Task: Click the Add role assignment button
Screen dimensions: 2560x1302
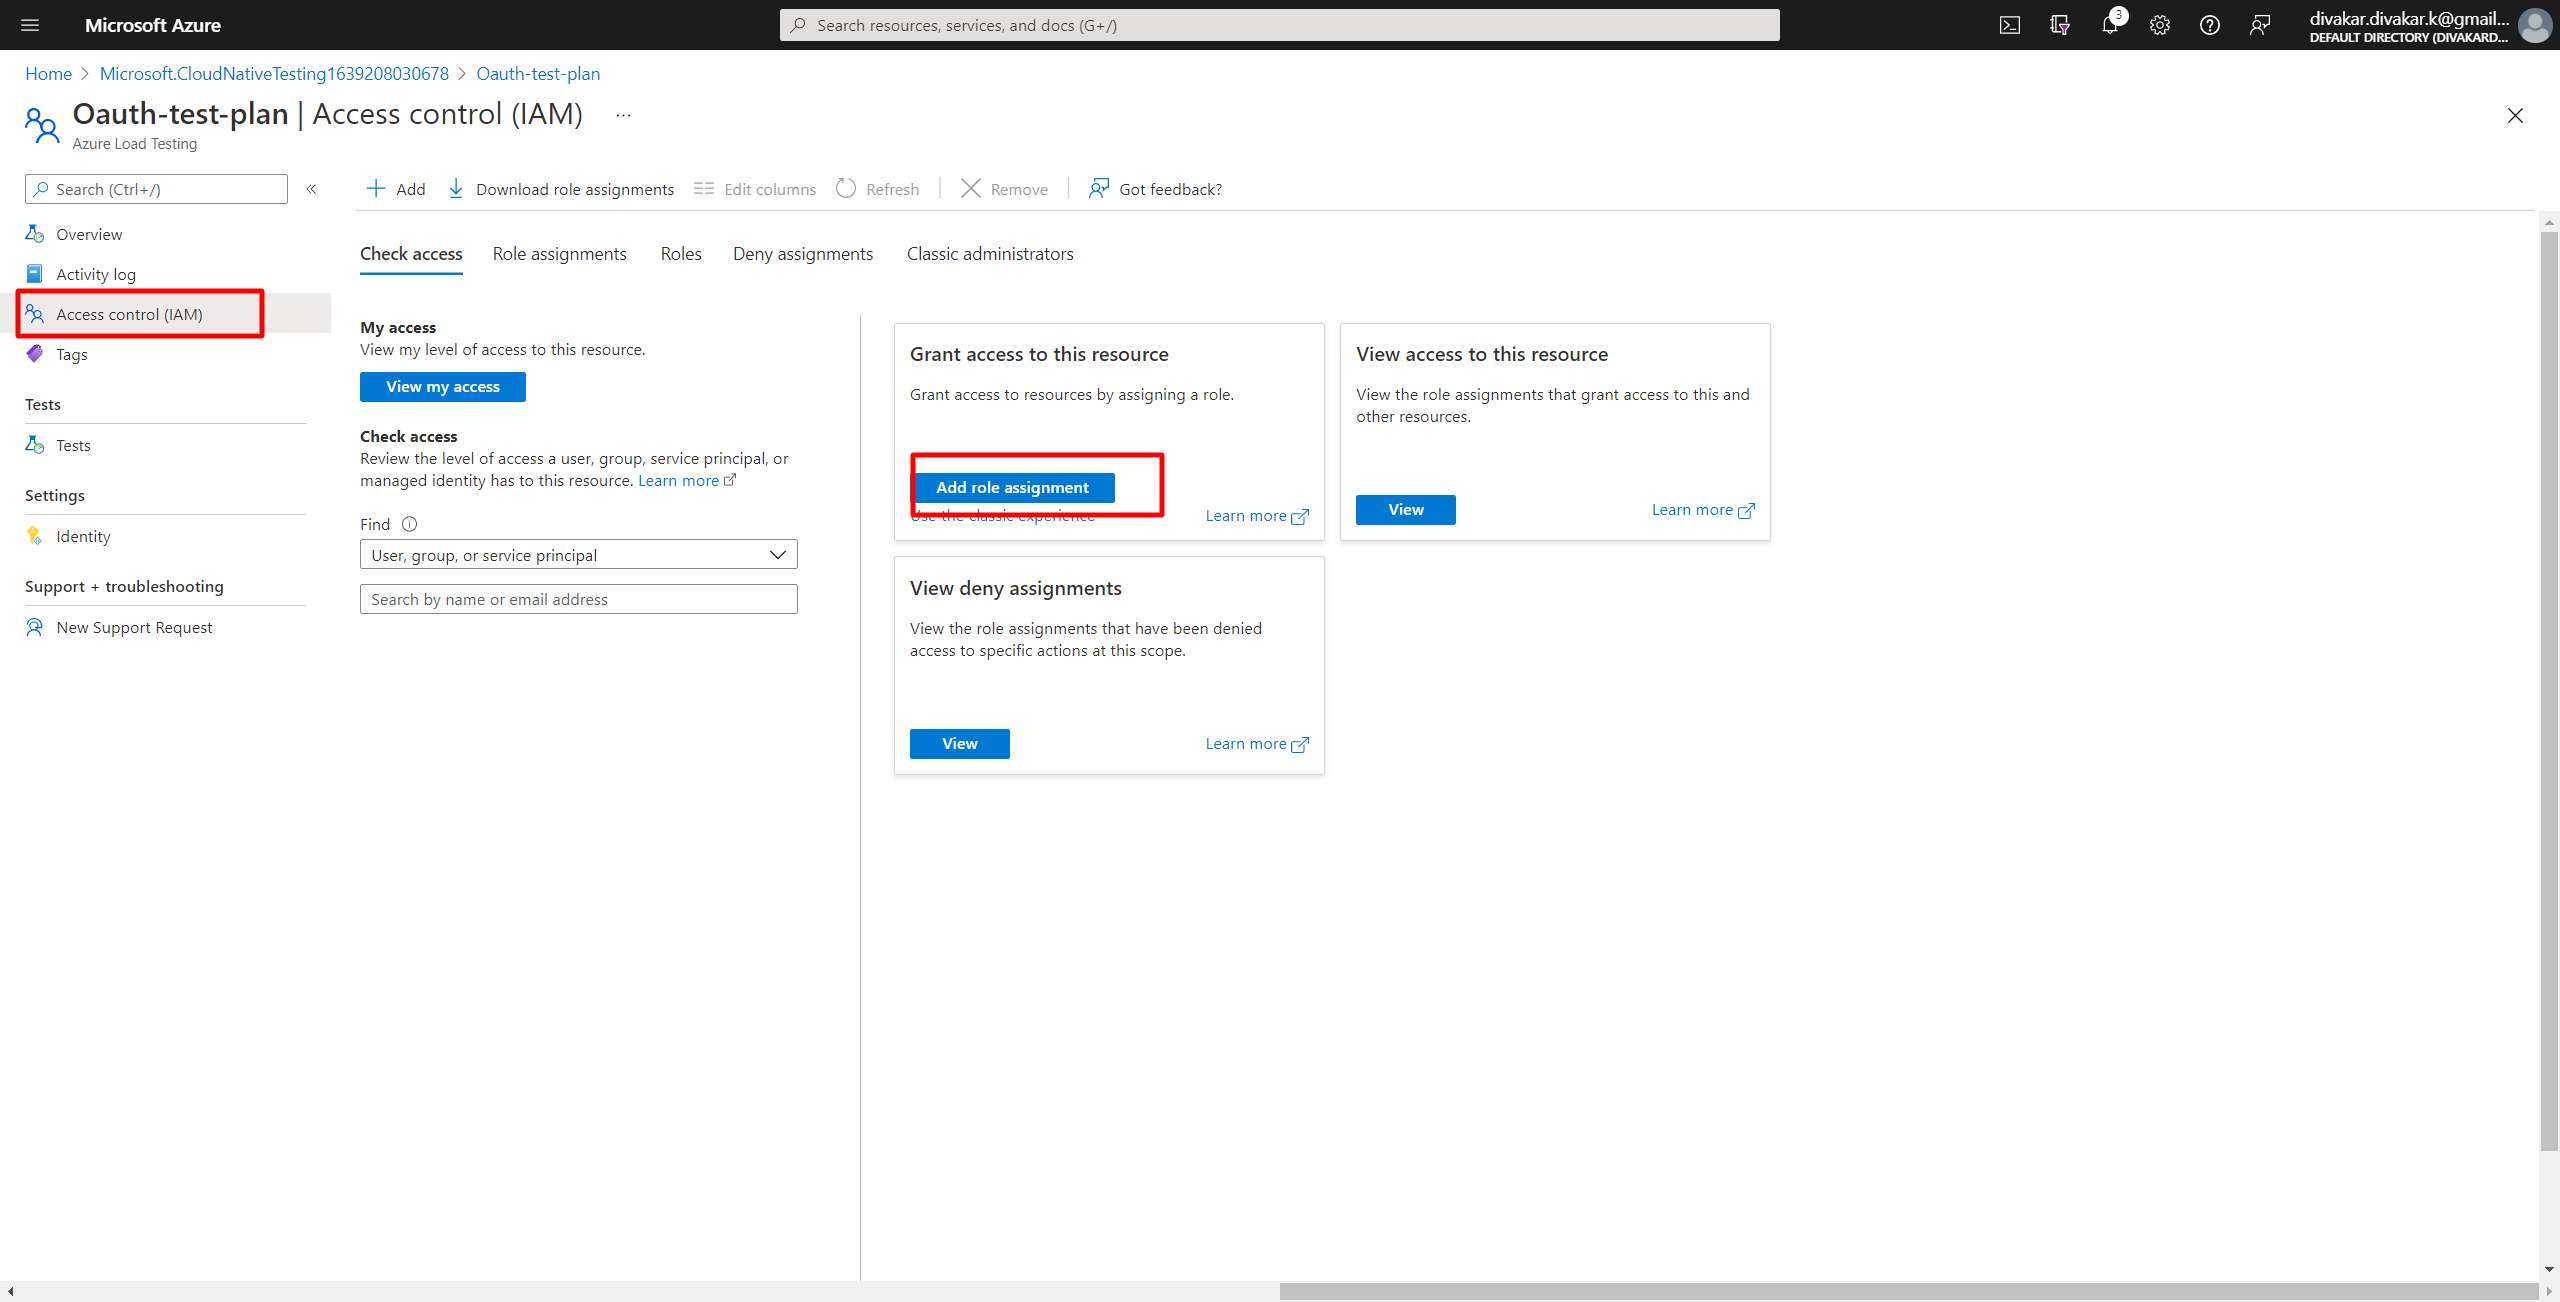Action: [x=1012, y=488]
